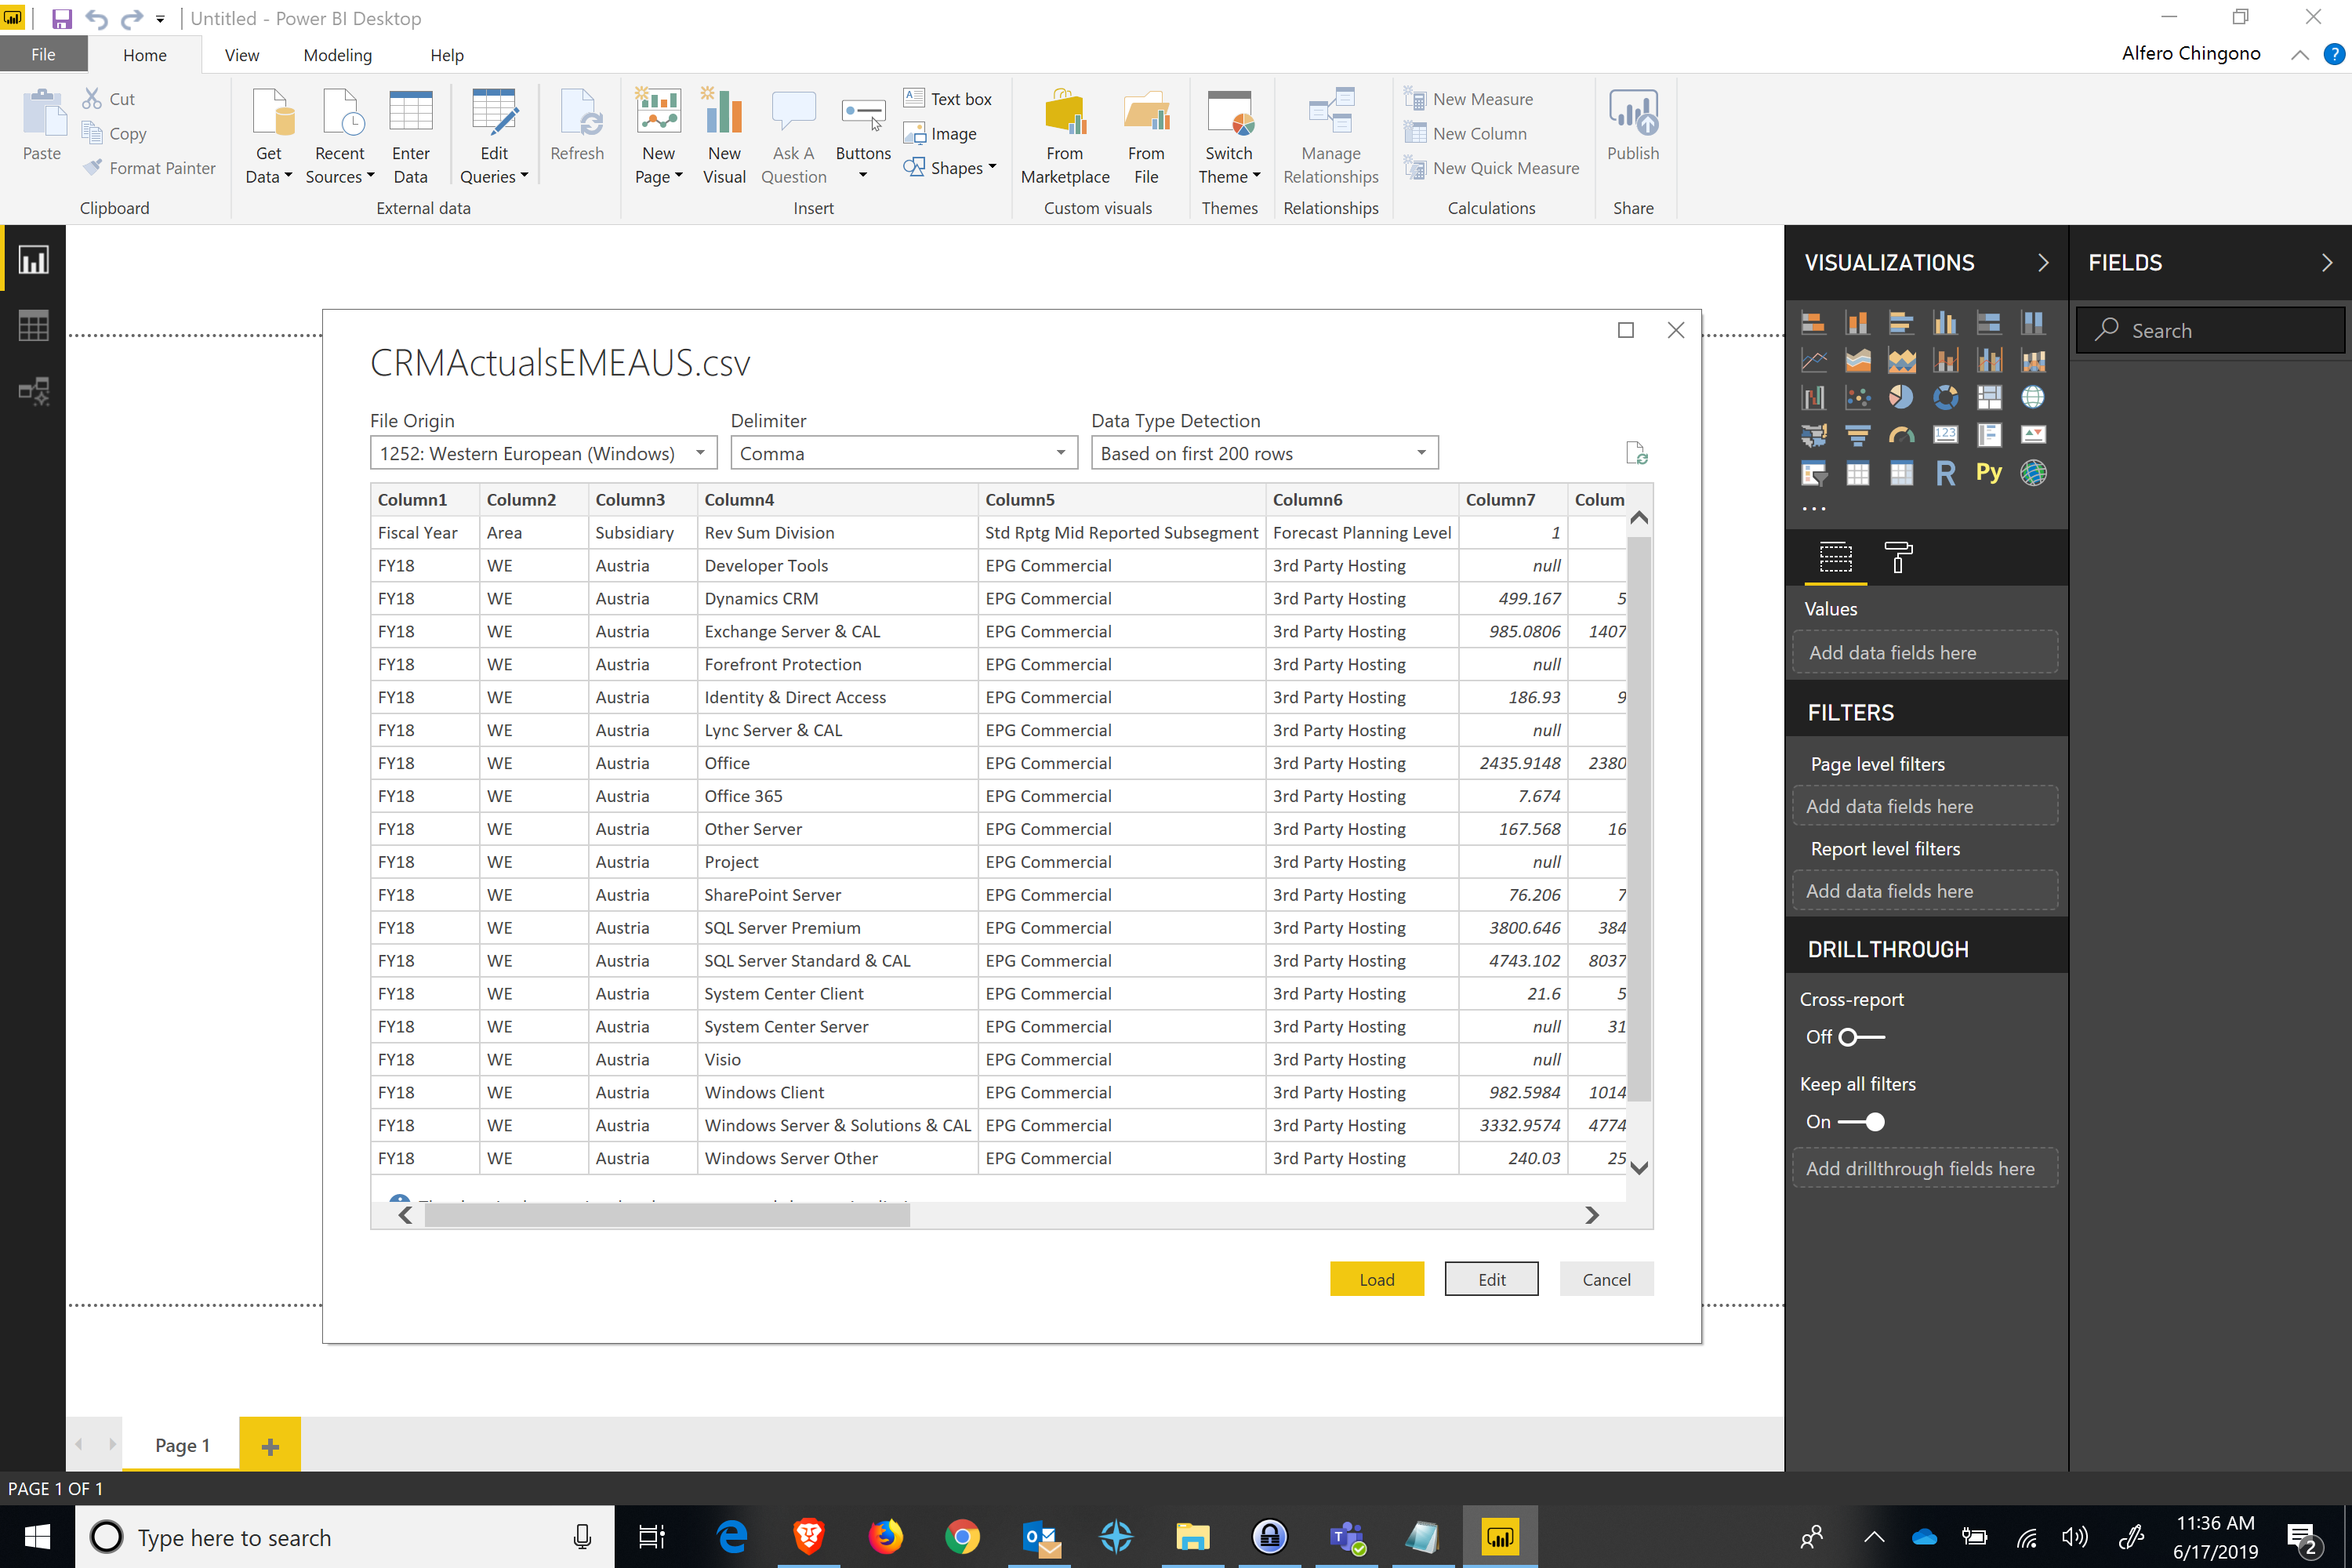
Task: Select the Python visual icon
Action: tap(1989, 472)
